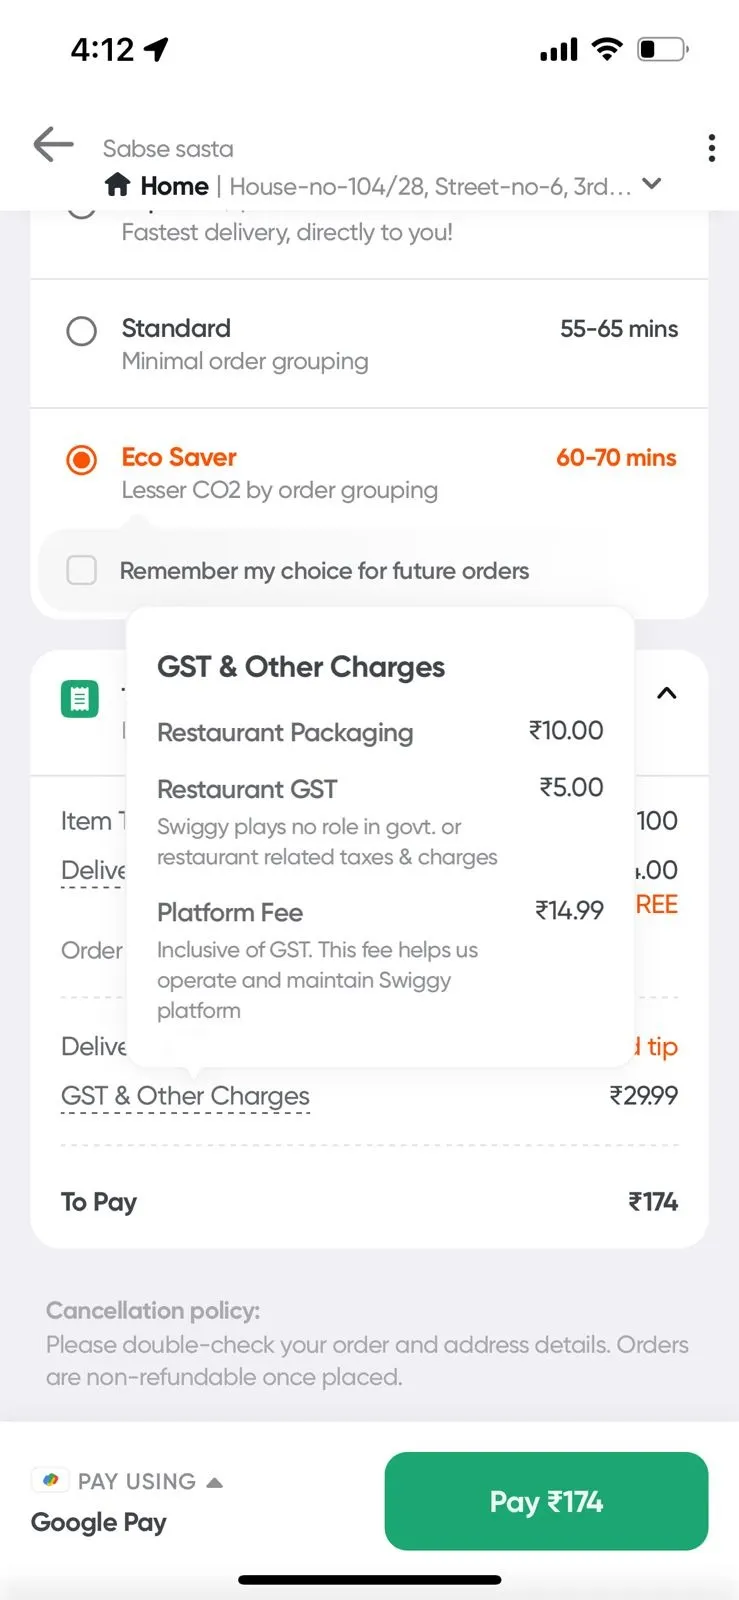Tap the location arrow beside the time

156,49
